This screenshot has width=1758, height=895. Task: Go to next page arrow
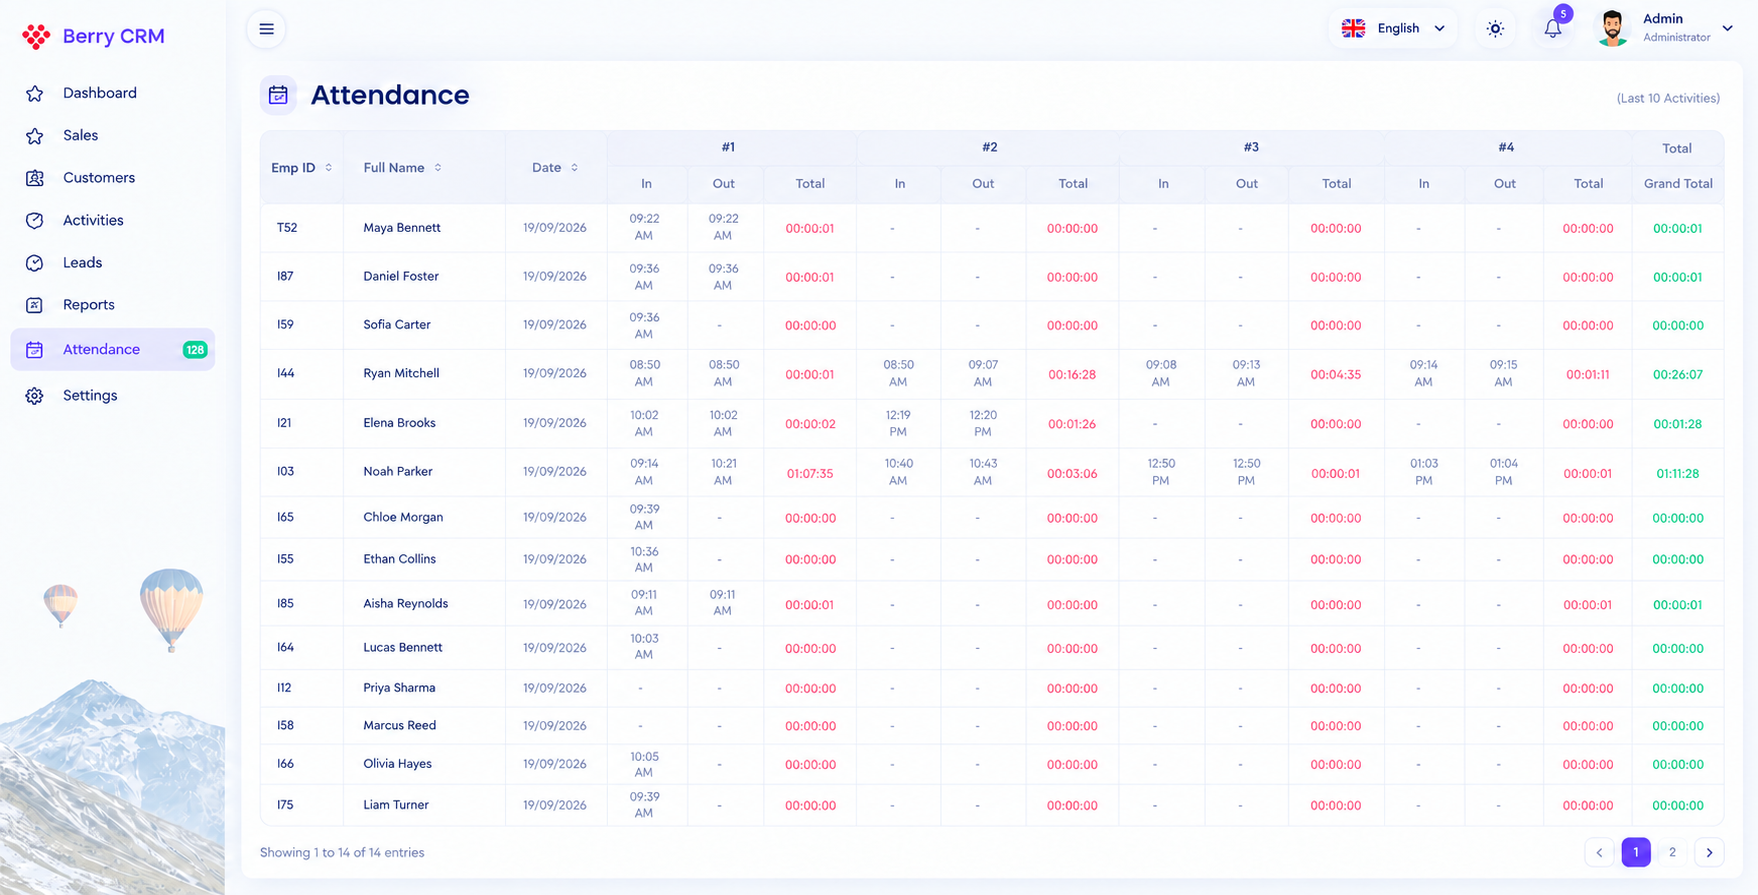[x=1709, y=852]
